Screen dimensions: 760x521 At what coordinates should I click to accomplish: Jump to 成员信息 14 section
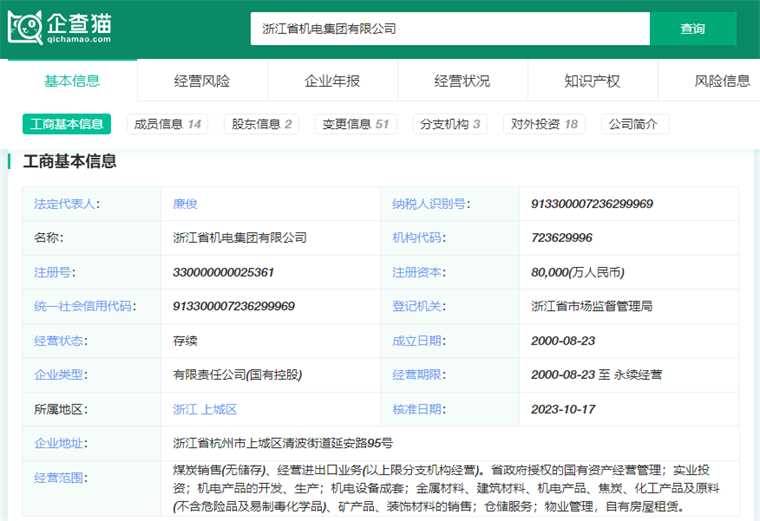click(x=167, y=124)
